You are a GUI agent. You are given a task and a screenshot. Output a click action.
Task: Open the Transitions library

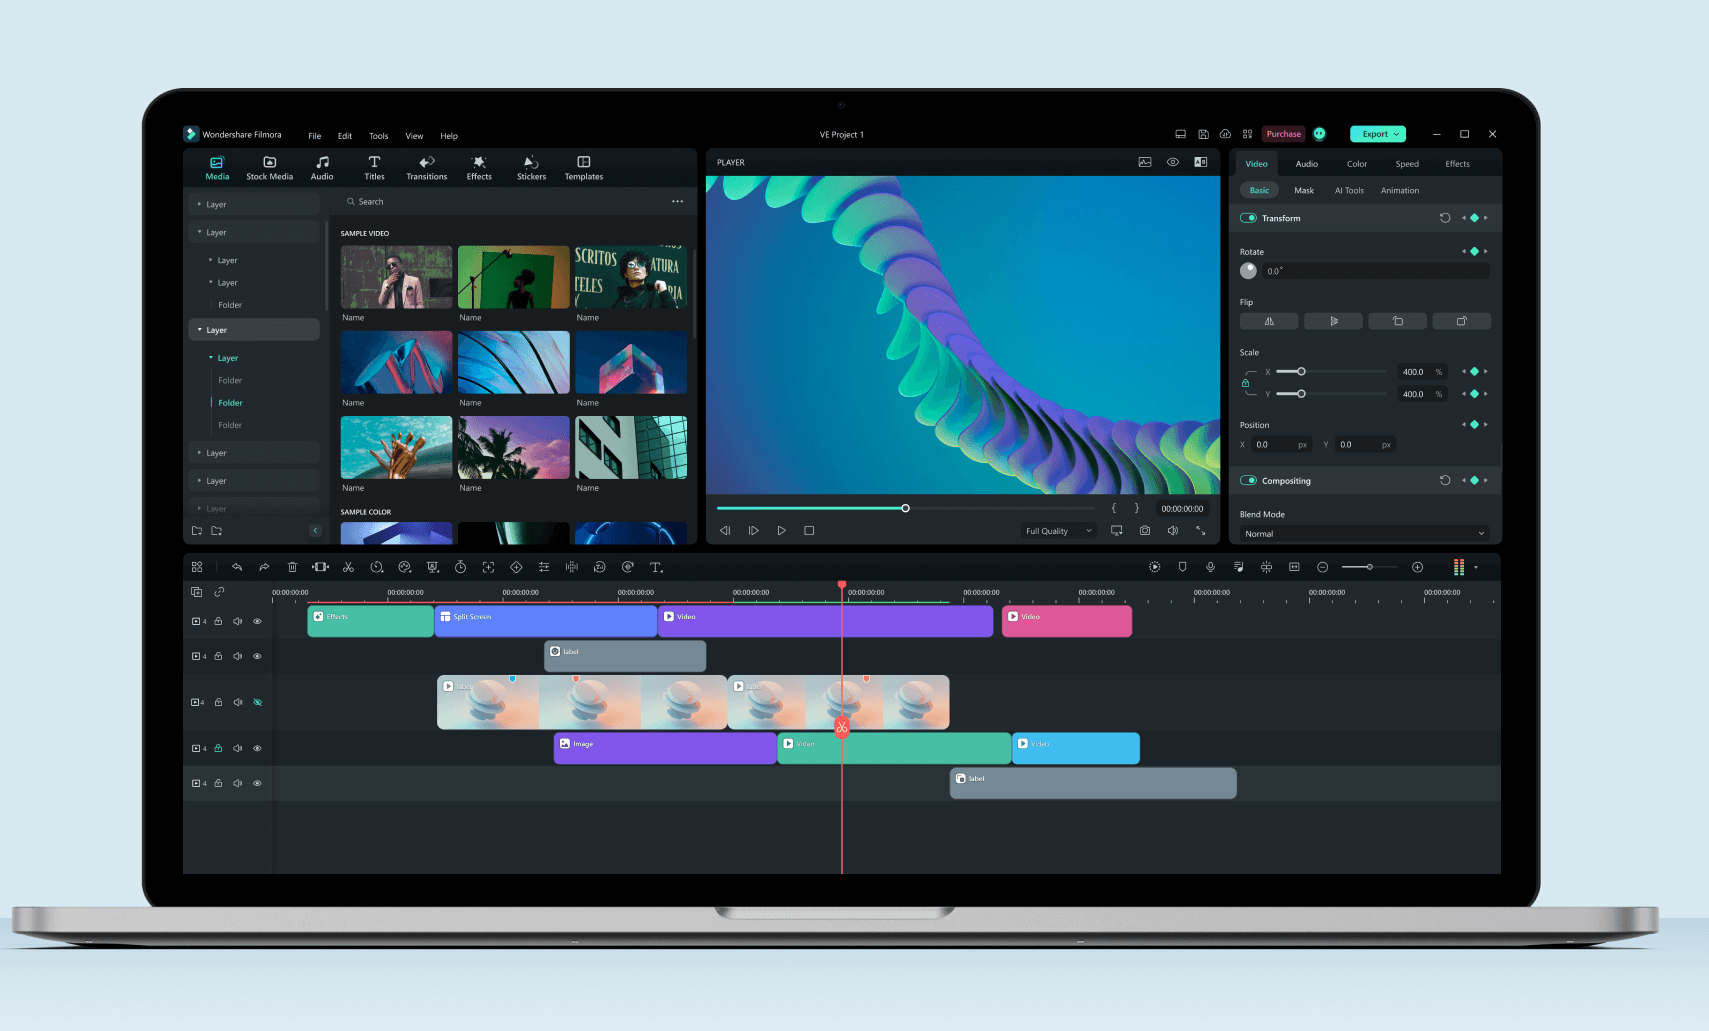(426, 167)
